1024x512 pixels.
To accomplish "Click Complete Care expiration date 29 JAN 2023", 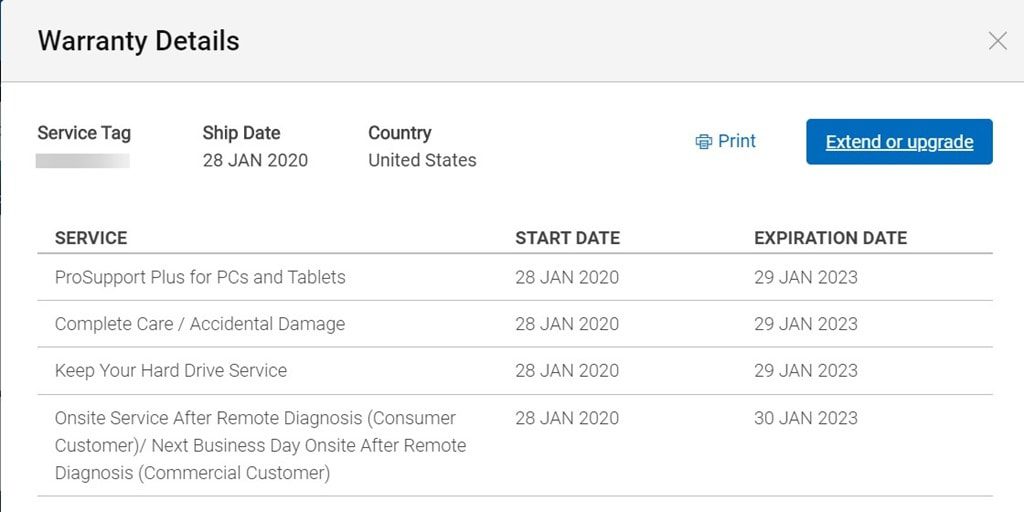I will (x=805, y=324).
